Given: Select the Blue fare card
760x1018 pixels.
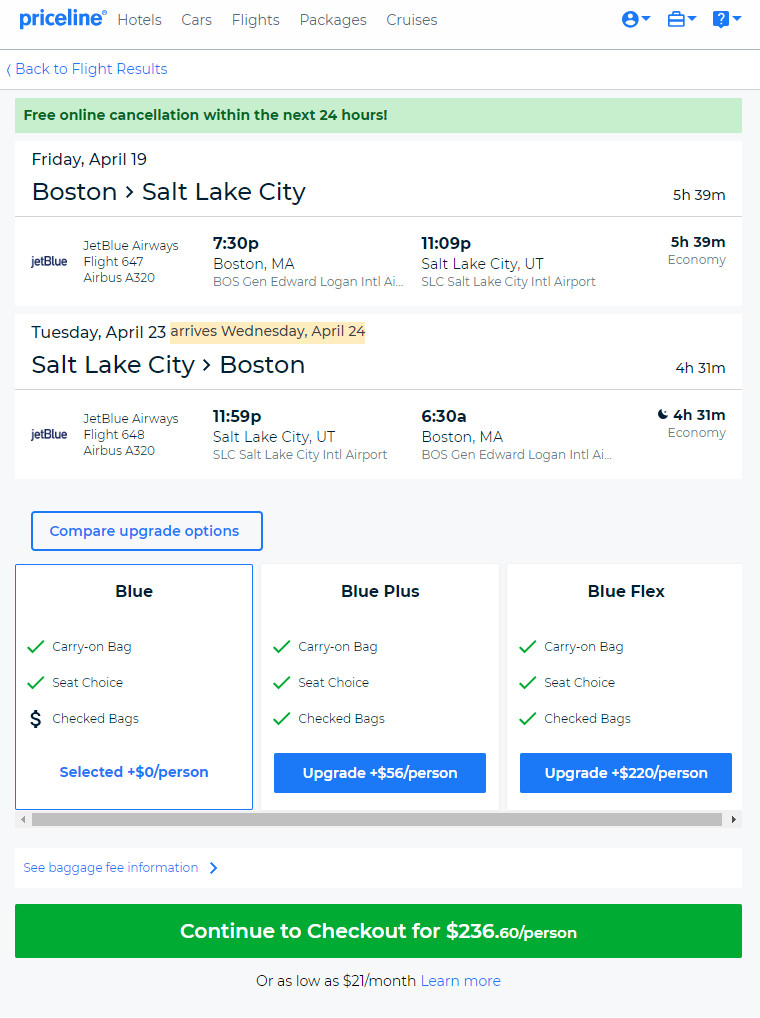Looking at the screenshot, I should [x=134, y=687].
